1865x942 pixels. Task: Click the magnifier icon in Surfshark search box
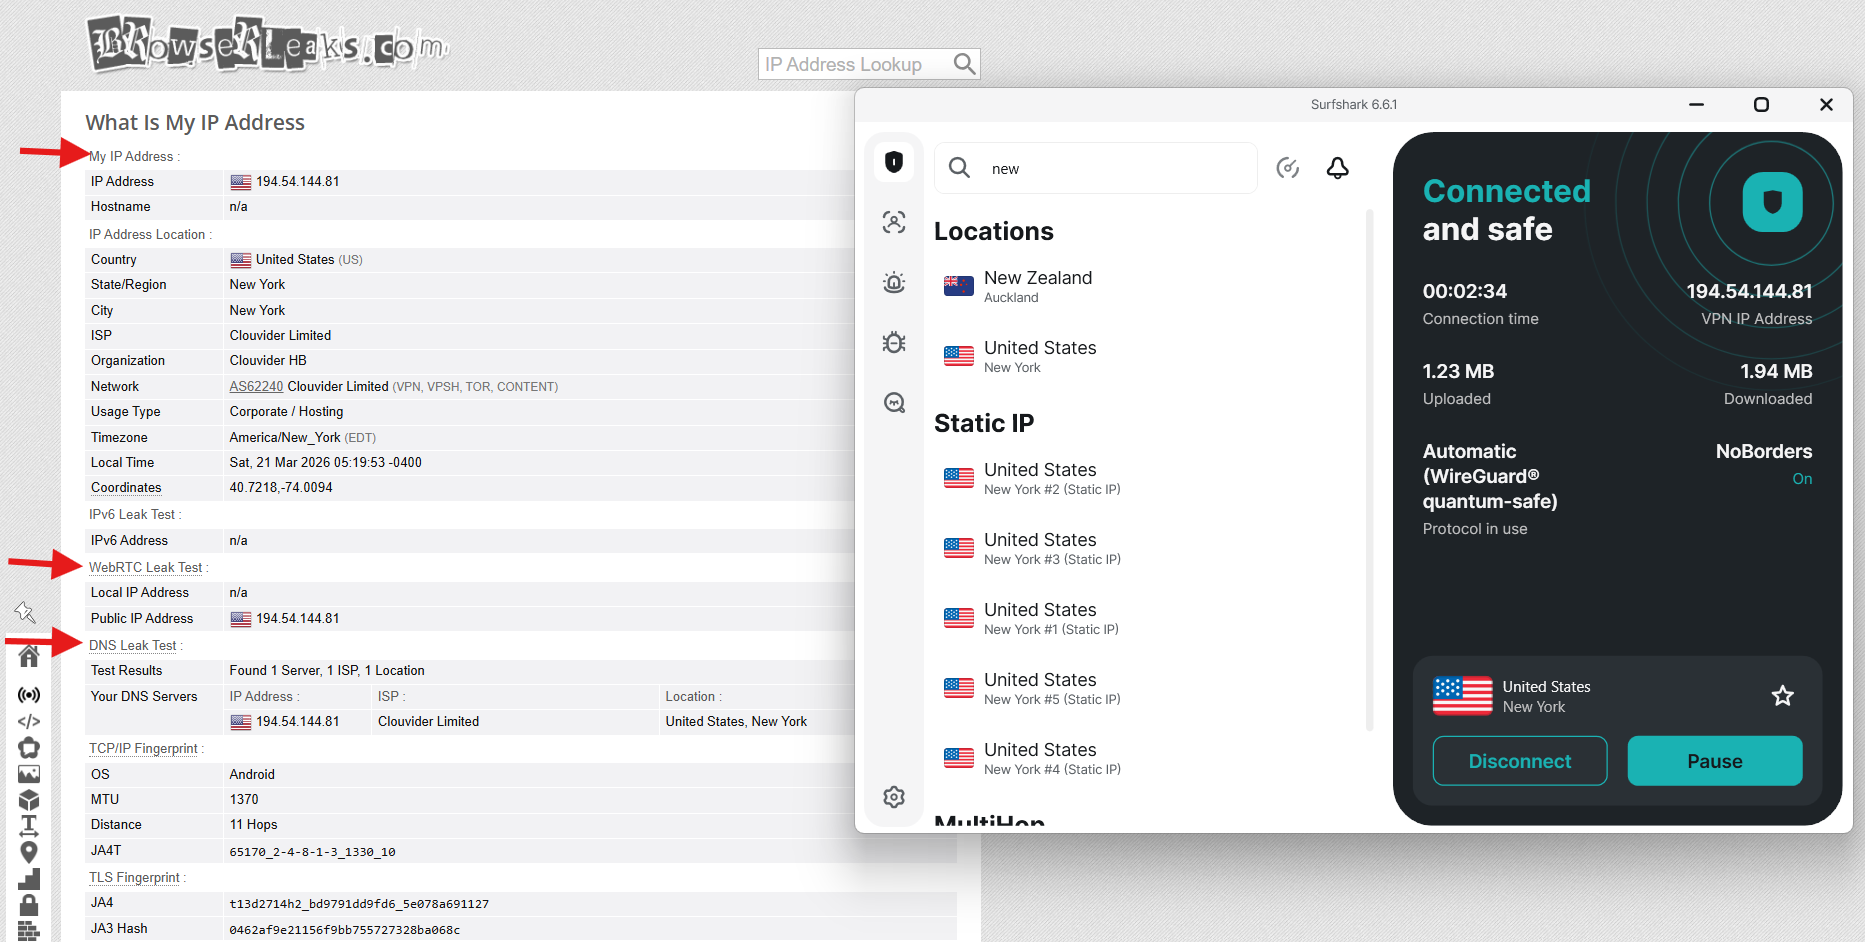pyautogui.click(x=959, y=168)
